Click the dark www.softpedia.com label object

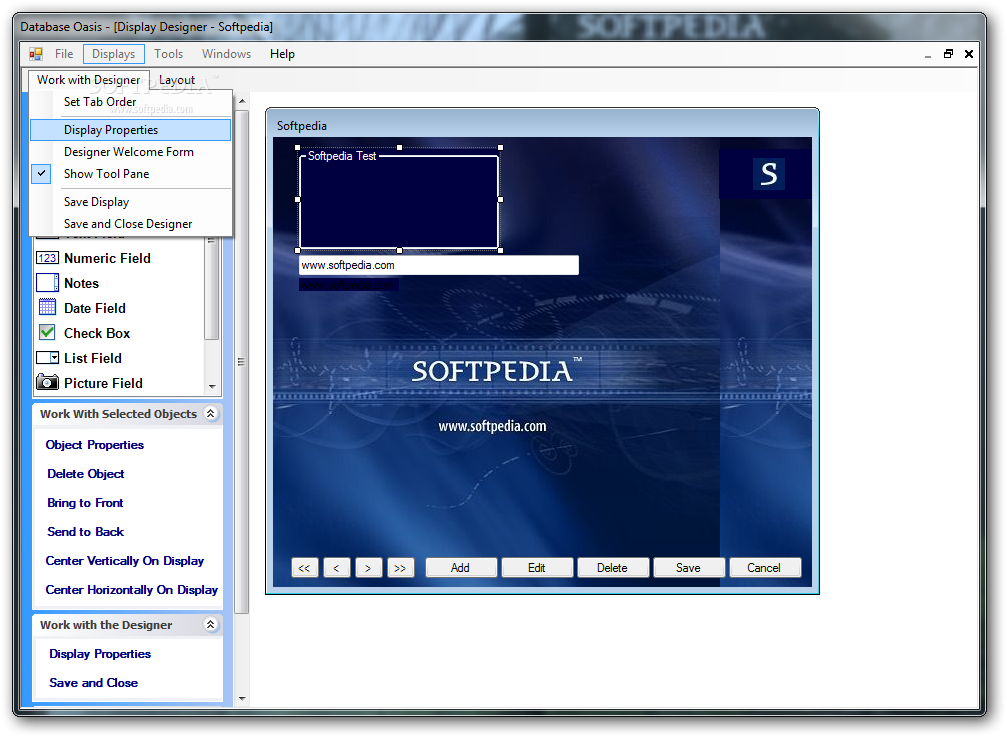[x=348, y=284]
